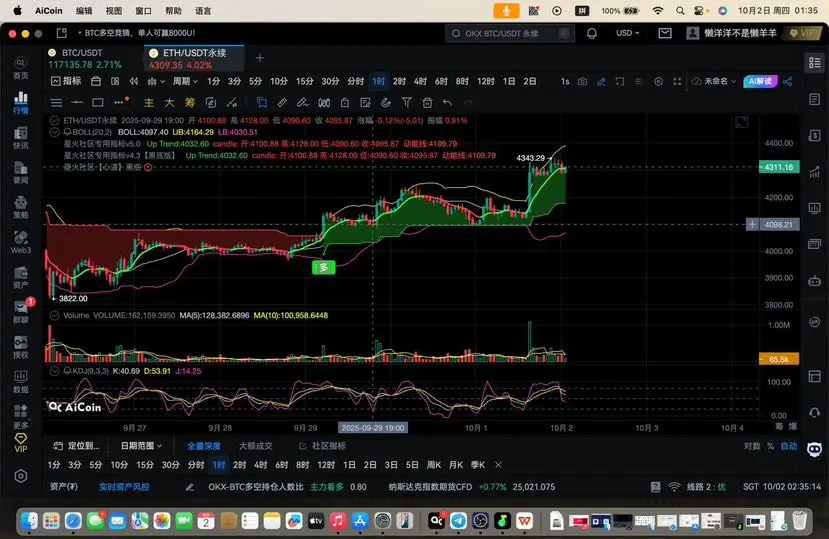Click the notification bell icon
This screenshot has height=539, width=829.
592,33
